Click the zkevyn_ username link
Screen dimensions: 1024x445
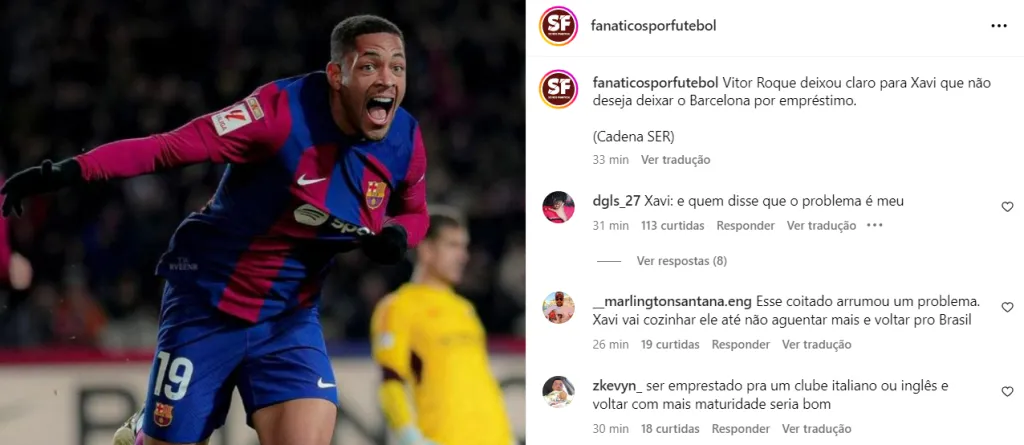pos(617,386)
